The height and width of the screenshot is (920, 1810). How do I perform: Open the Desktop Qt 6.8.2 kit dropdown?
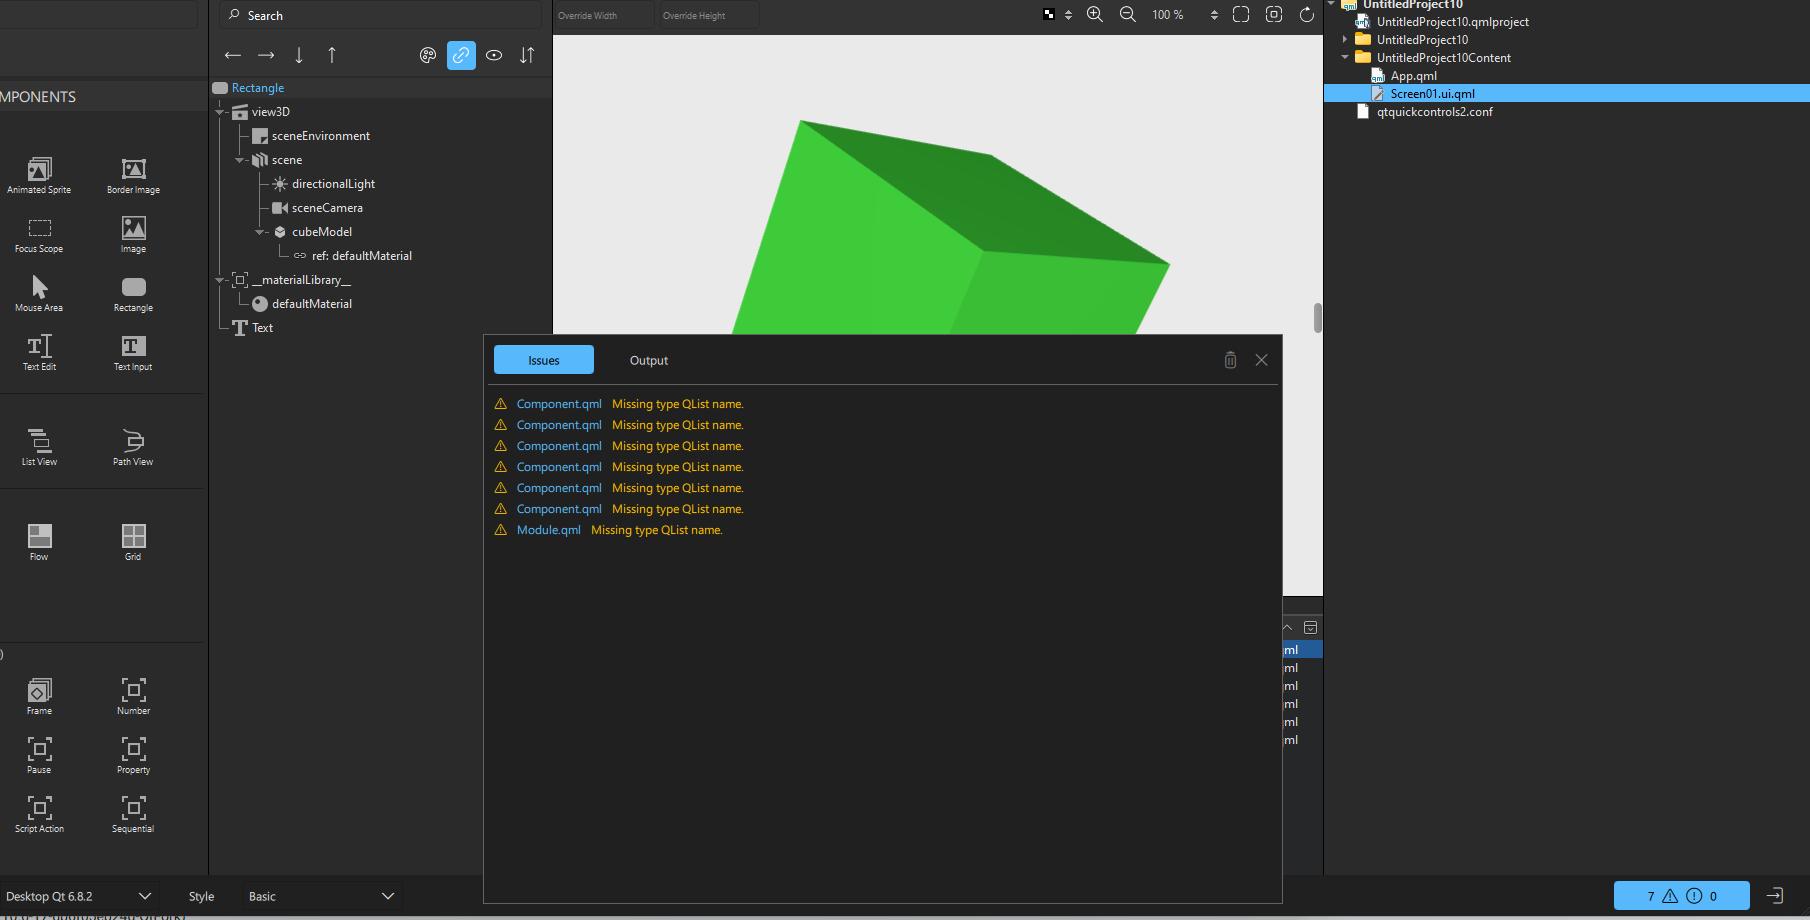click(x=78, y=896)
